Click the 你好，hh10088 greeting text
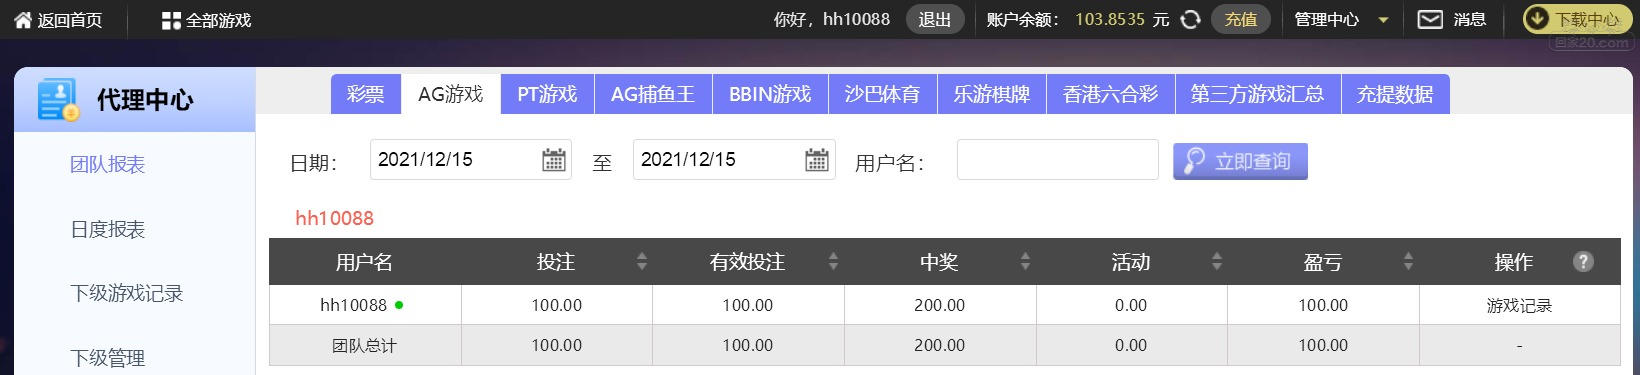 pyautogui.click(x=831, y=20)
